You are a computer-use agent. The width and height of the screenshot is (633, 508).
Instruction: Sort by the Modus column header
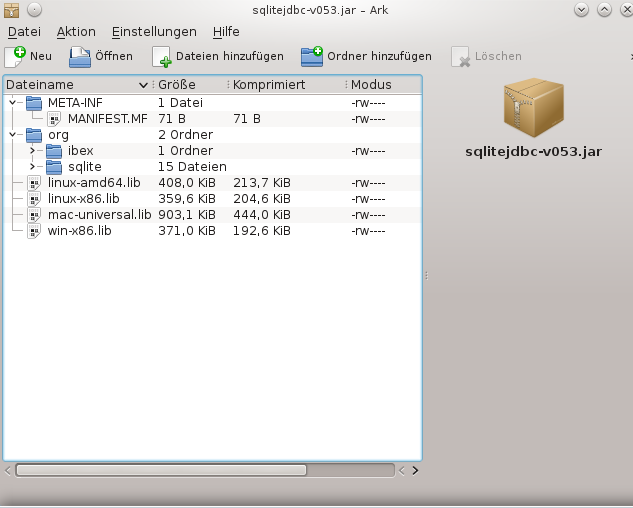[384, 85]
